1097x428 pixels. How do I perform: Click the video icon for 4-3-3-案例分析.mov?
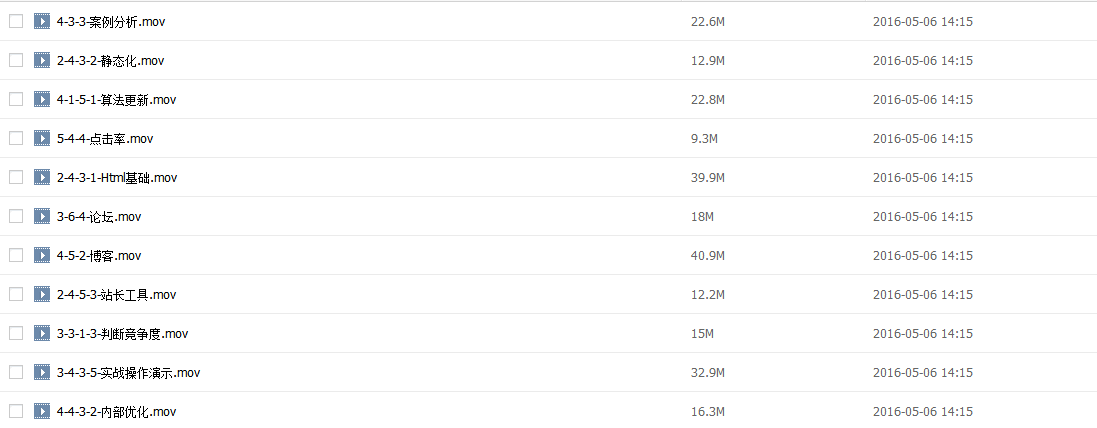point(41,21)
